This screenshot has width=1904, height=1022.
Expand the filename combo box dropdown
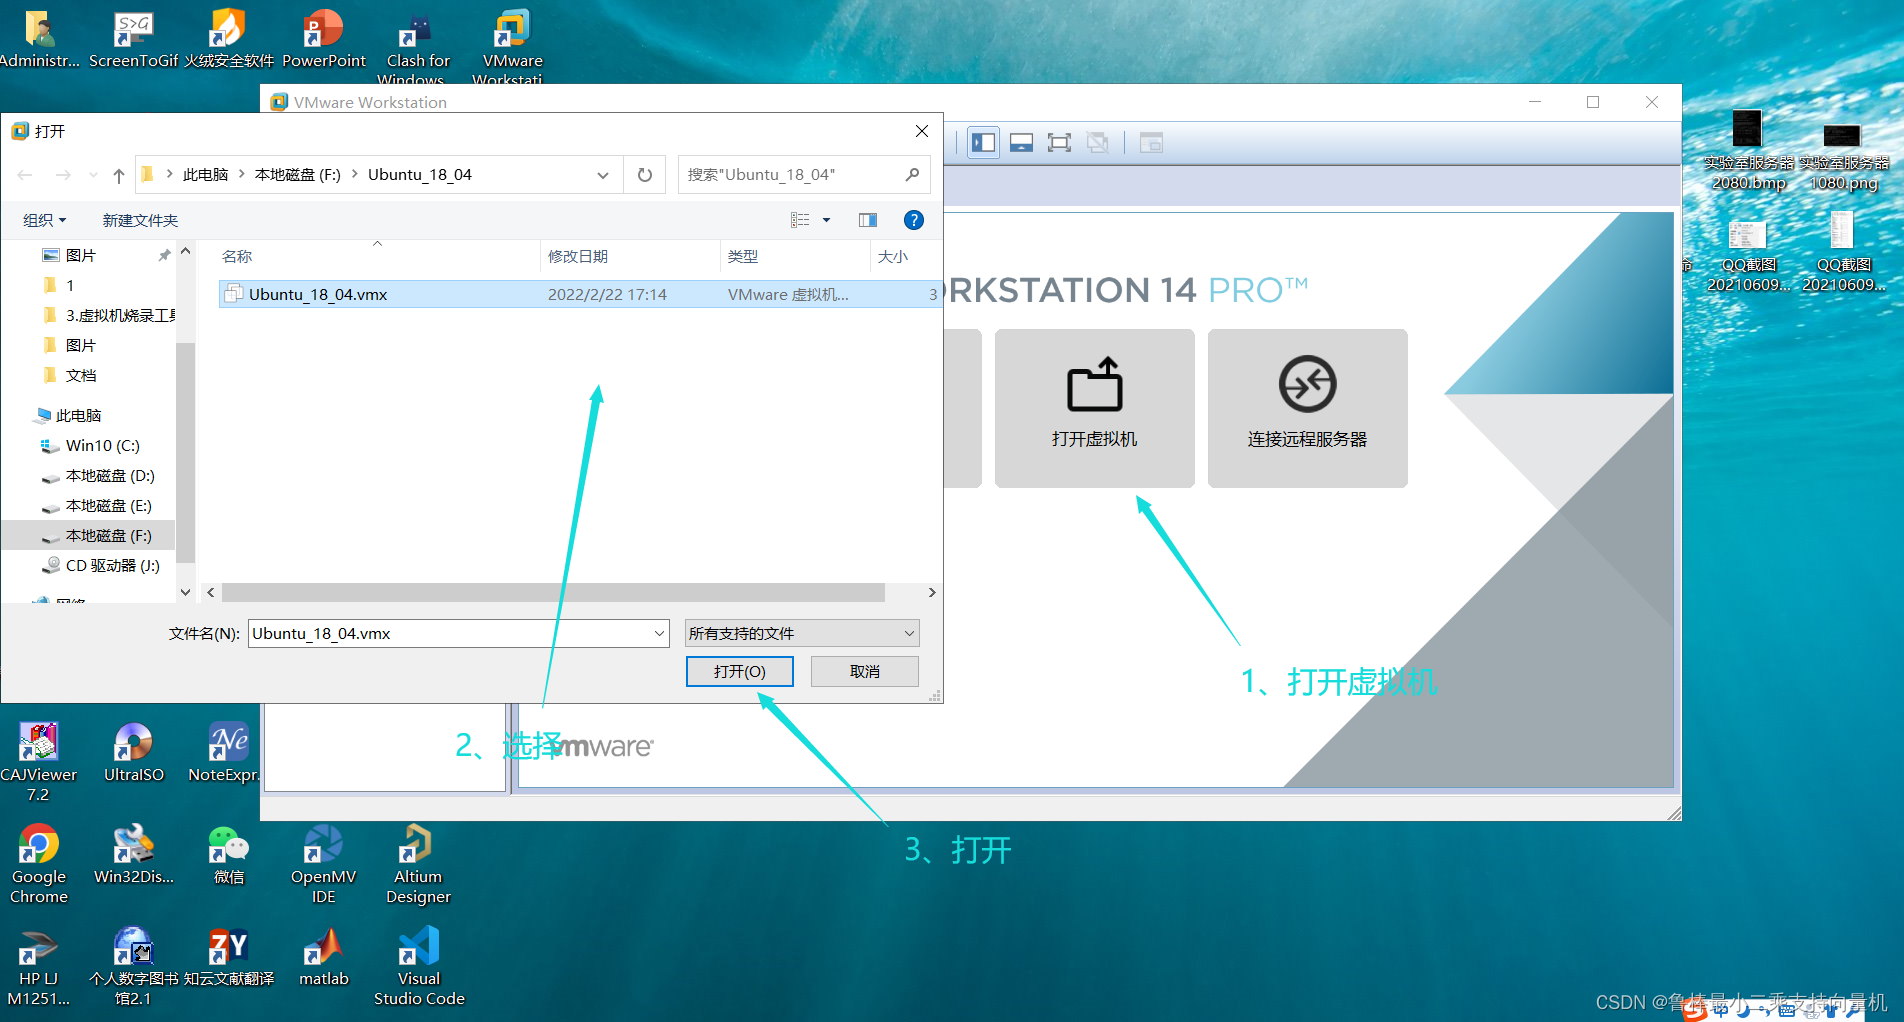point(660,633)
